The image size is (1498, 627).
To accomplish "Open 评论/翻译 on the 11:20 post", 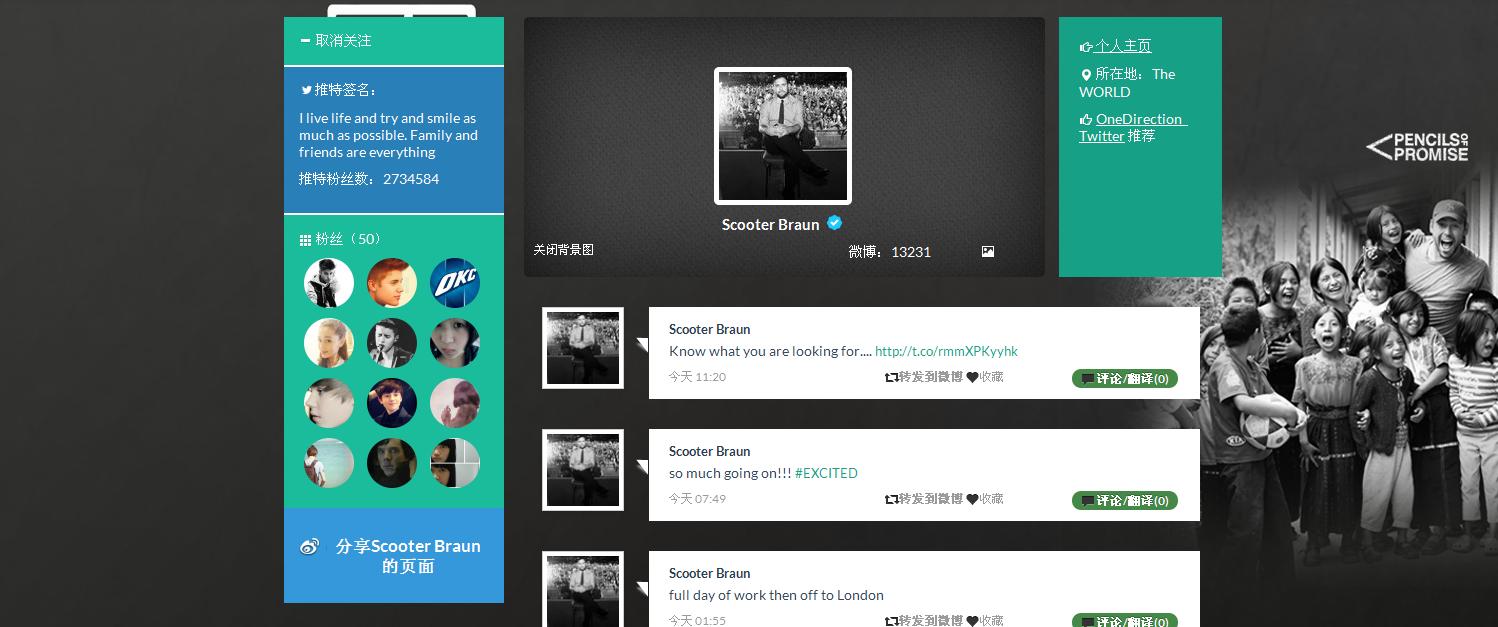I will coord(1125,379).
